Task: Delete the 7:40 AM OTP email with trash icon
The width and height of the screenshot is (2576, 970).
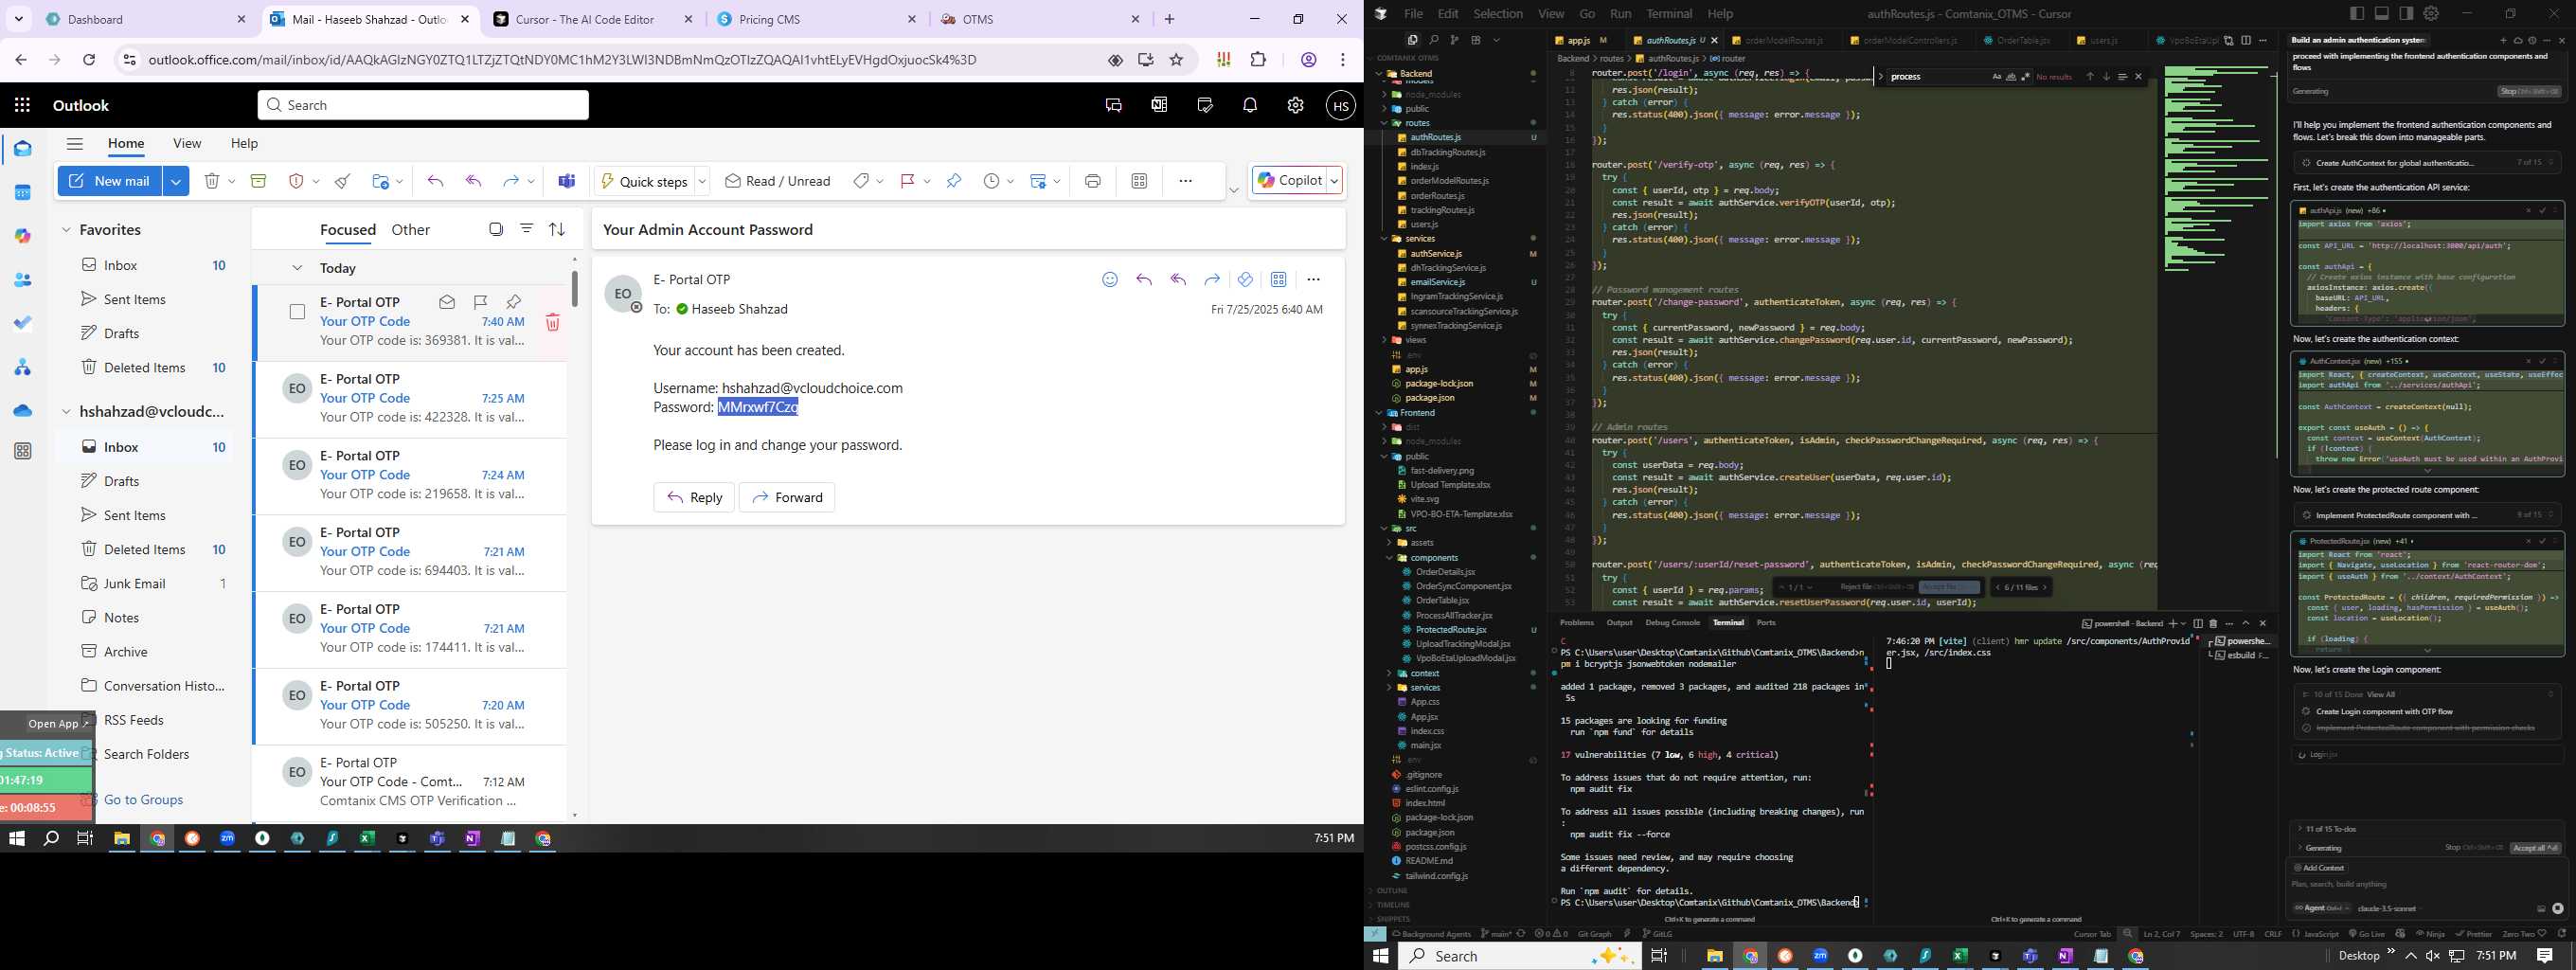Action: coord(552,322)
